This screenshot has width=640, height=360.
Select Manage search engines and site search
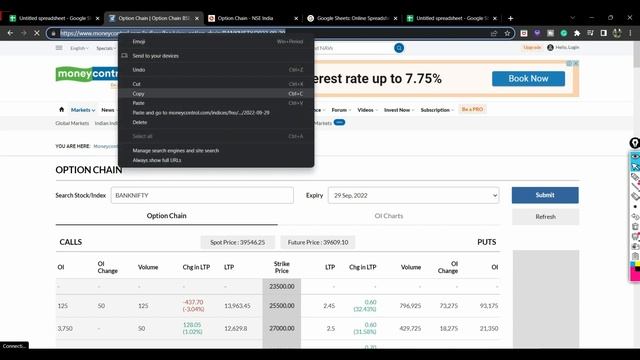pos(216,151)
